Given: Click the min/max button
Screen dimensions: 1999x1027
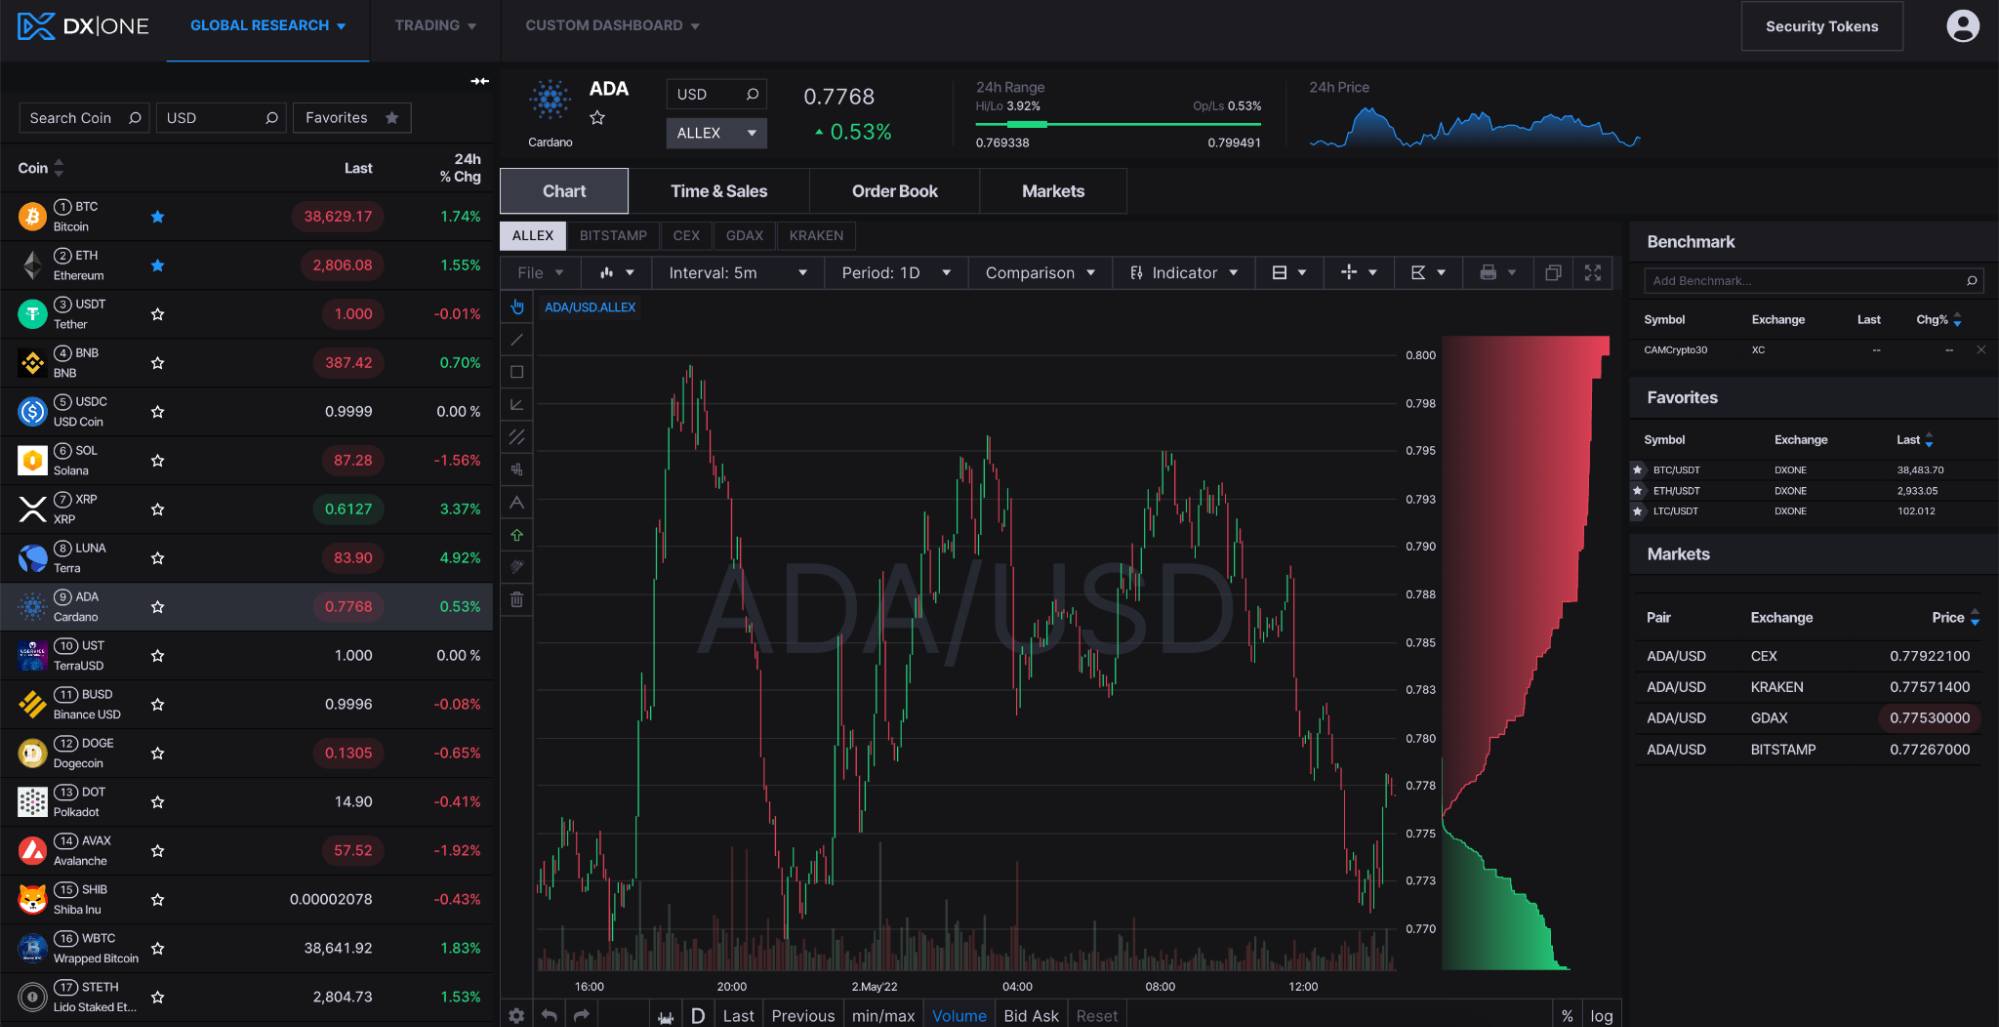Looking at the screenshot, I should 882,1015.
